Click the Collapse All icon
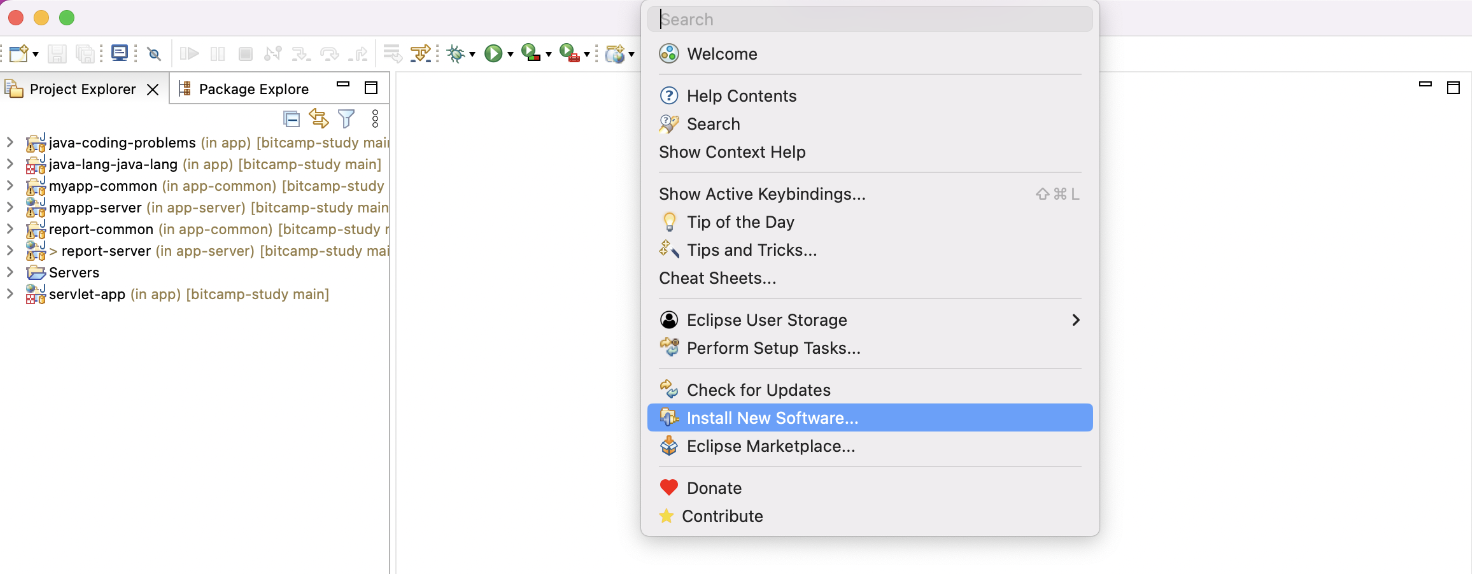Viewport: 1472px width, 574px height. pyautogui.click(x=291, y=119)
